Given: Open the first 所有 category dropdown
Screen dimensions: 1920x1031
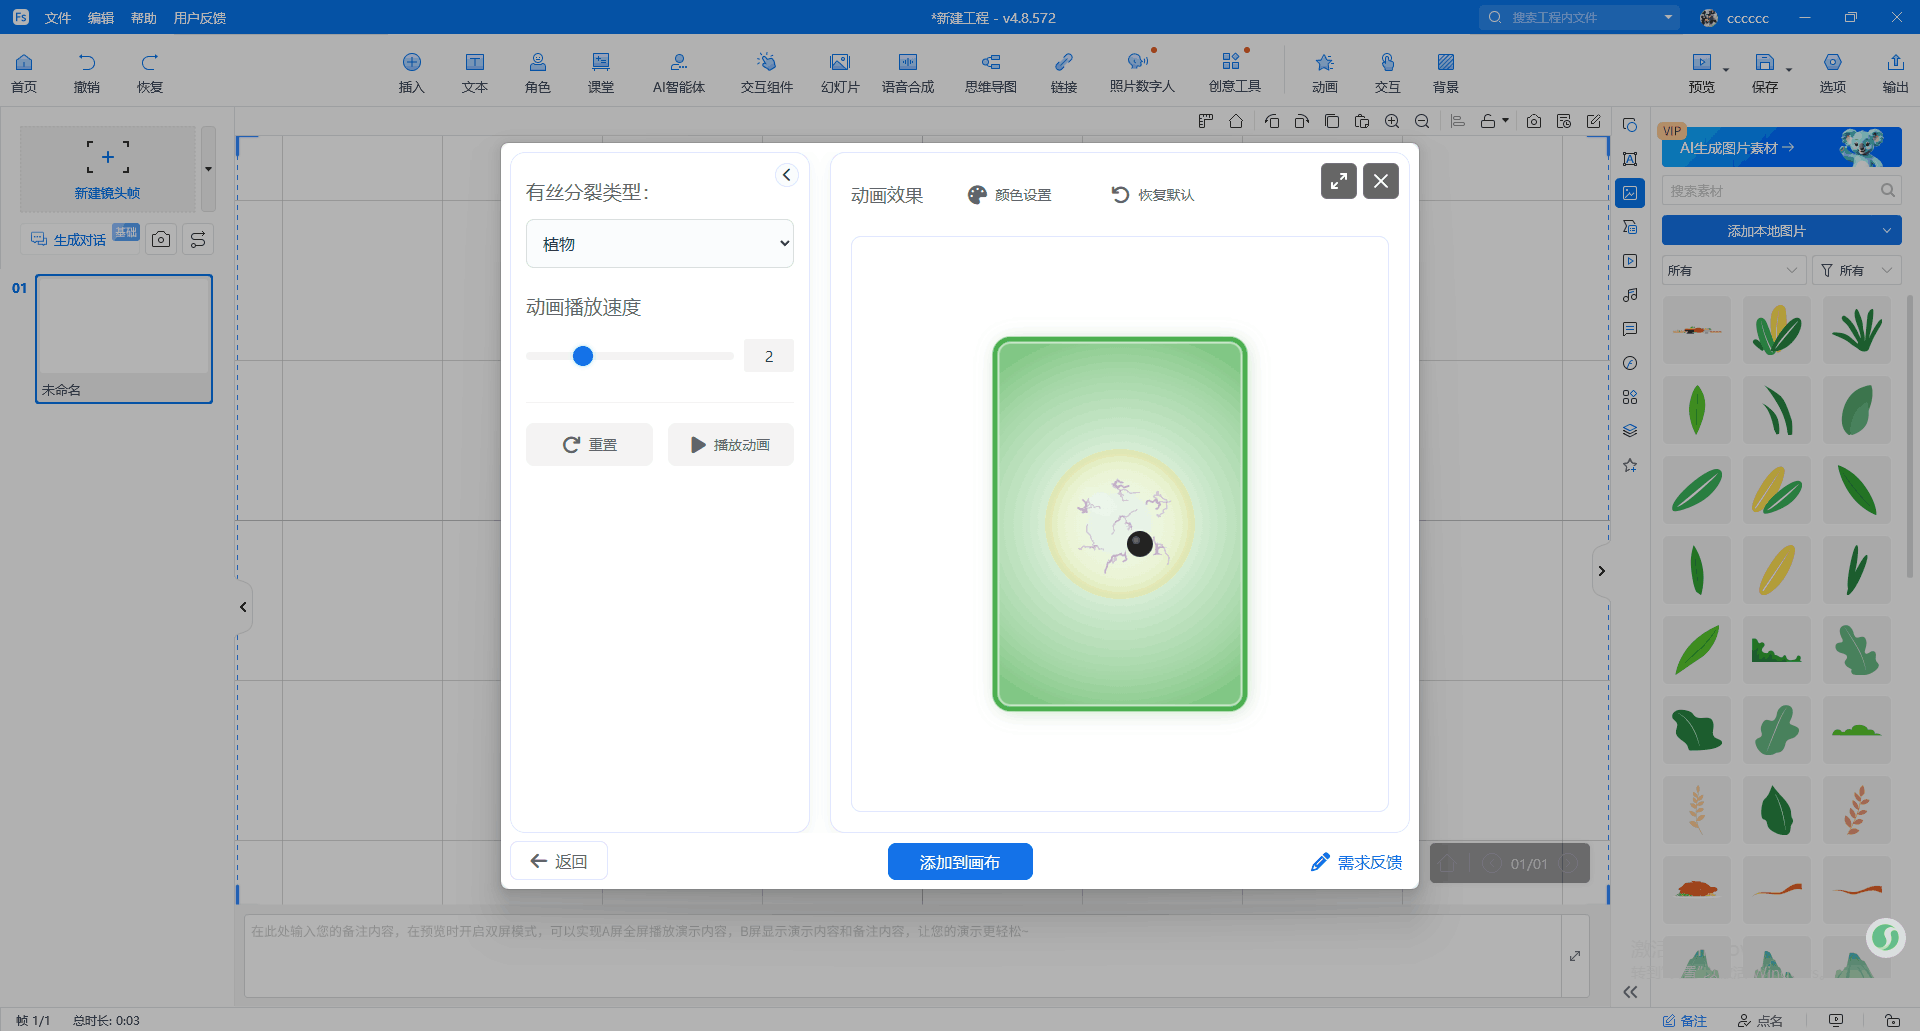Looking at the screenshot, I should click(1732, 271).
